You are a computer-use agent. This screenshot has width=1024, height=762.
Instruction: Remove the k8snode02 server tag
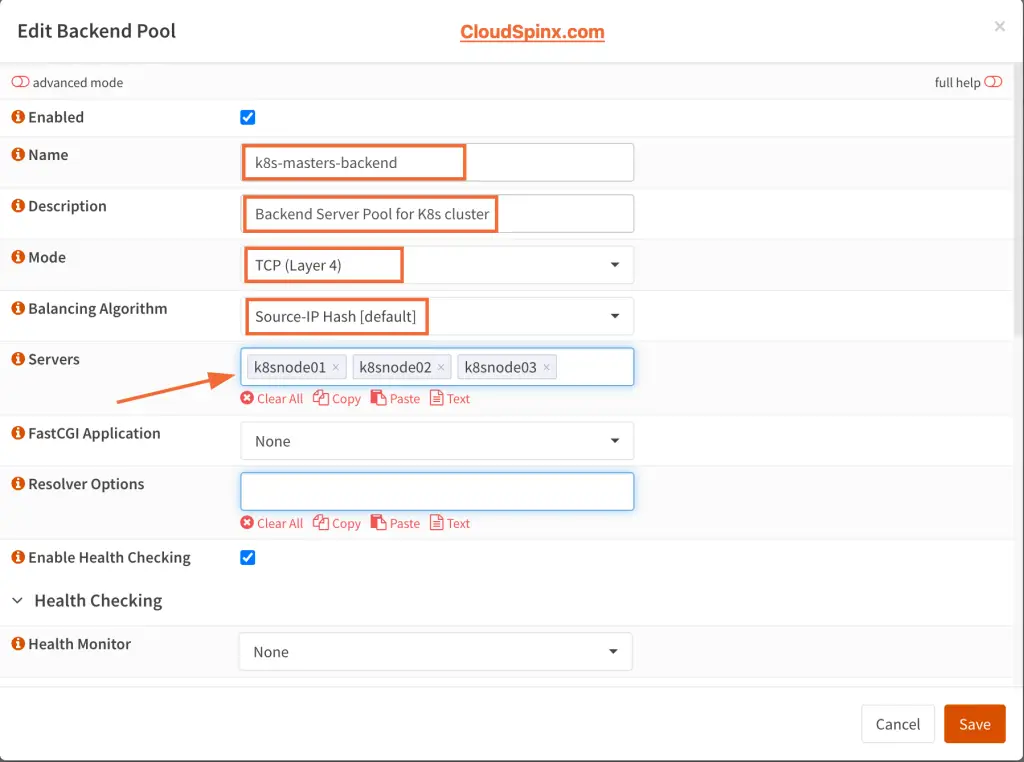(x=441, y=367)
